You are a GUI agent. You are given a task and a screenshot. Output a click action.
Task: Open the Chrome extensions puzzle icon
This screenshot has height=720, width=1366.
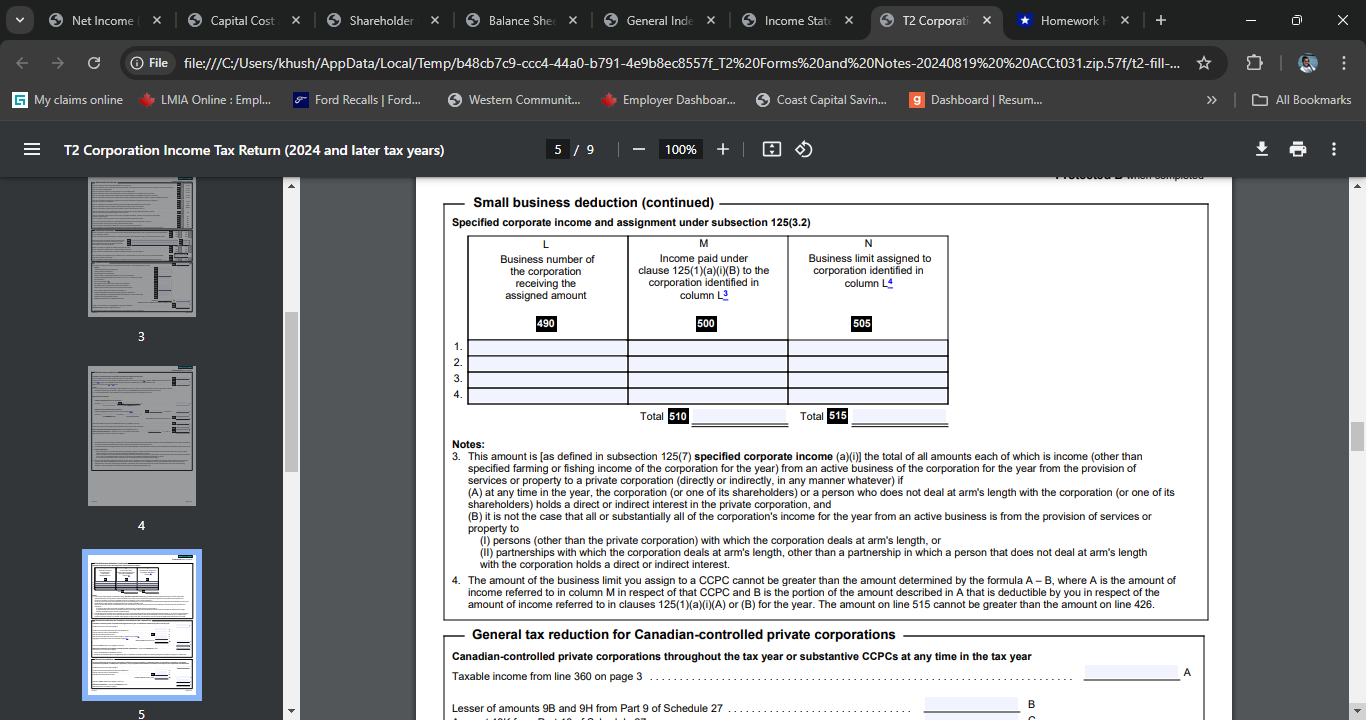click(x=1254, y=61)
